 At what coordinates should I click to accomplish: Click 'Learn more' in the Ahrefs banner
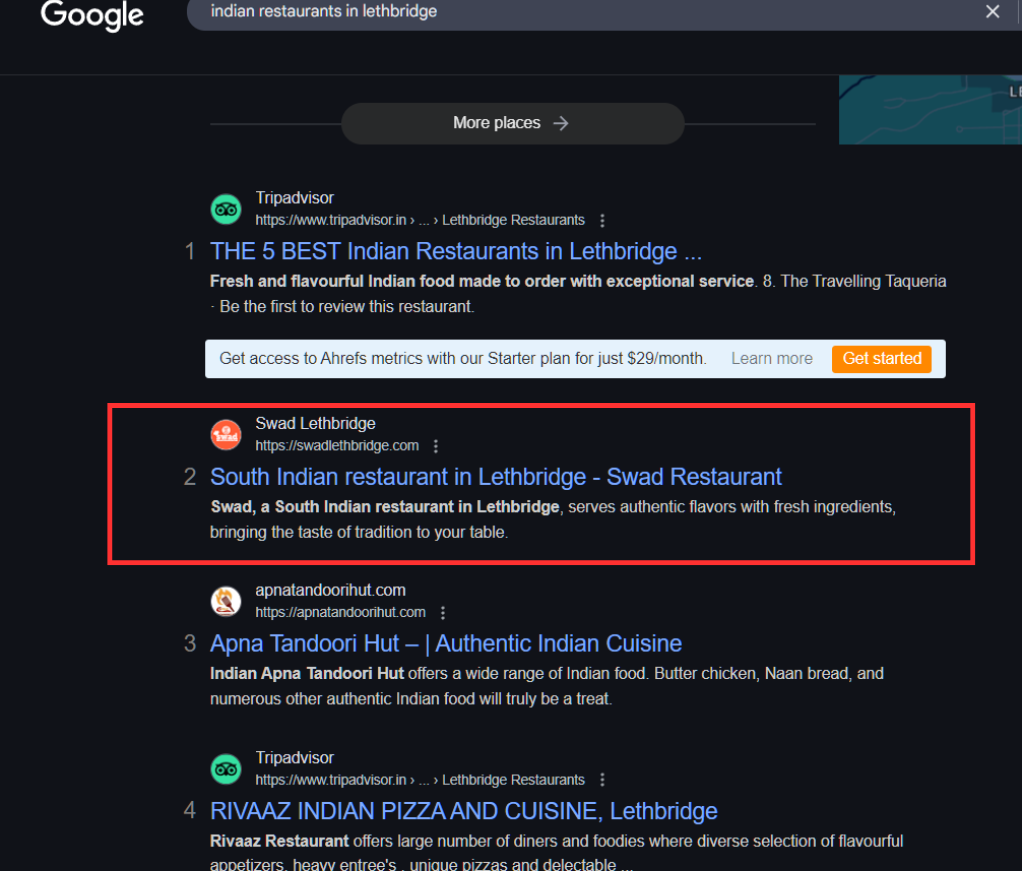pos(772,359)
